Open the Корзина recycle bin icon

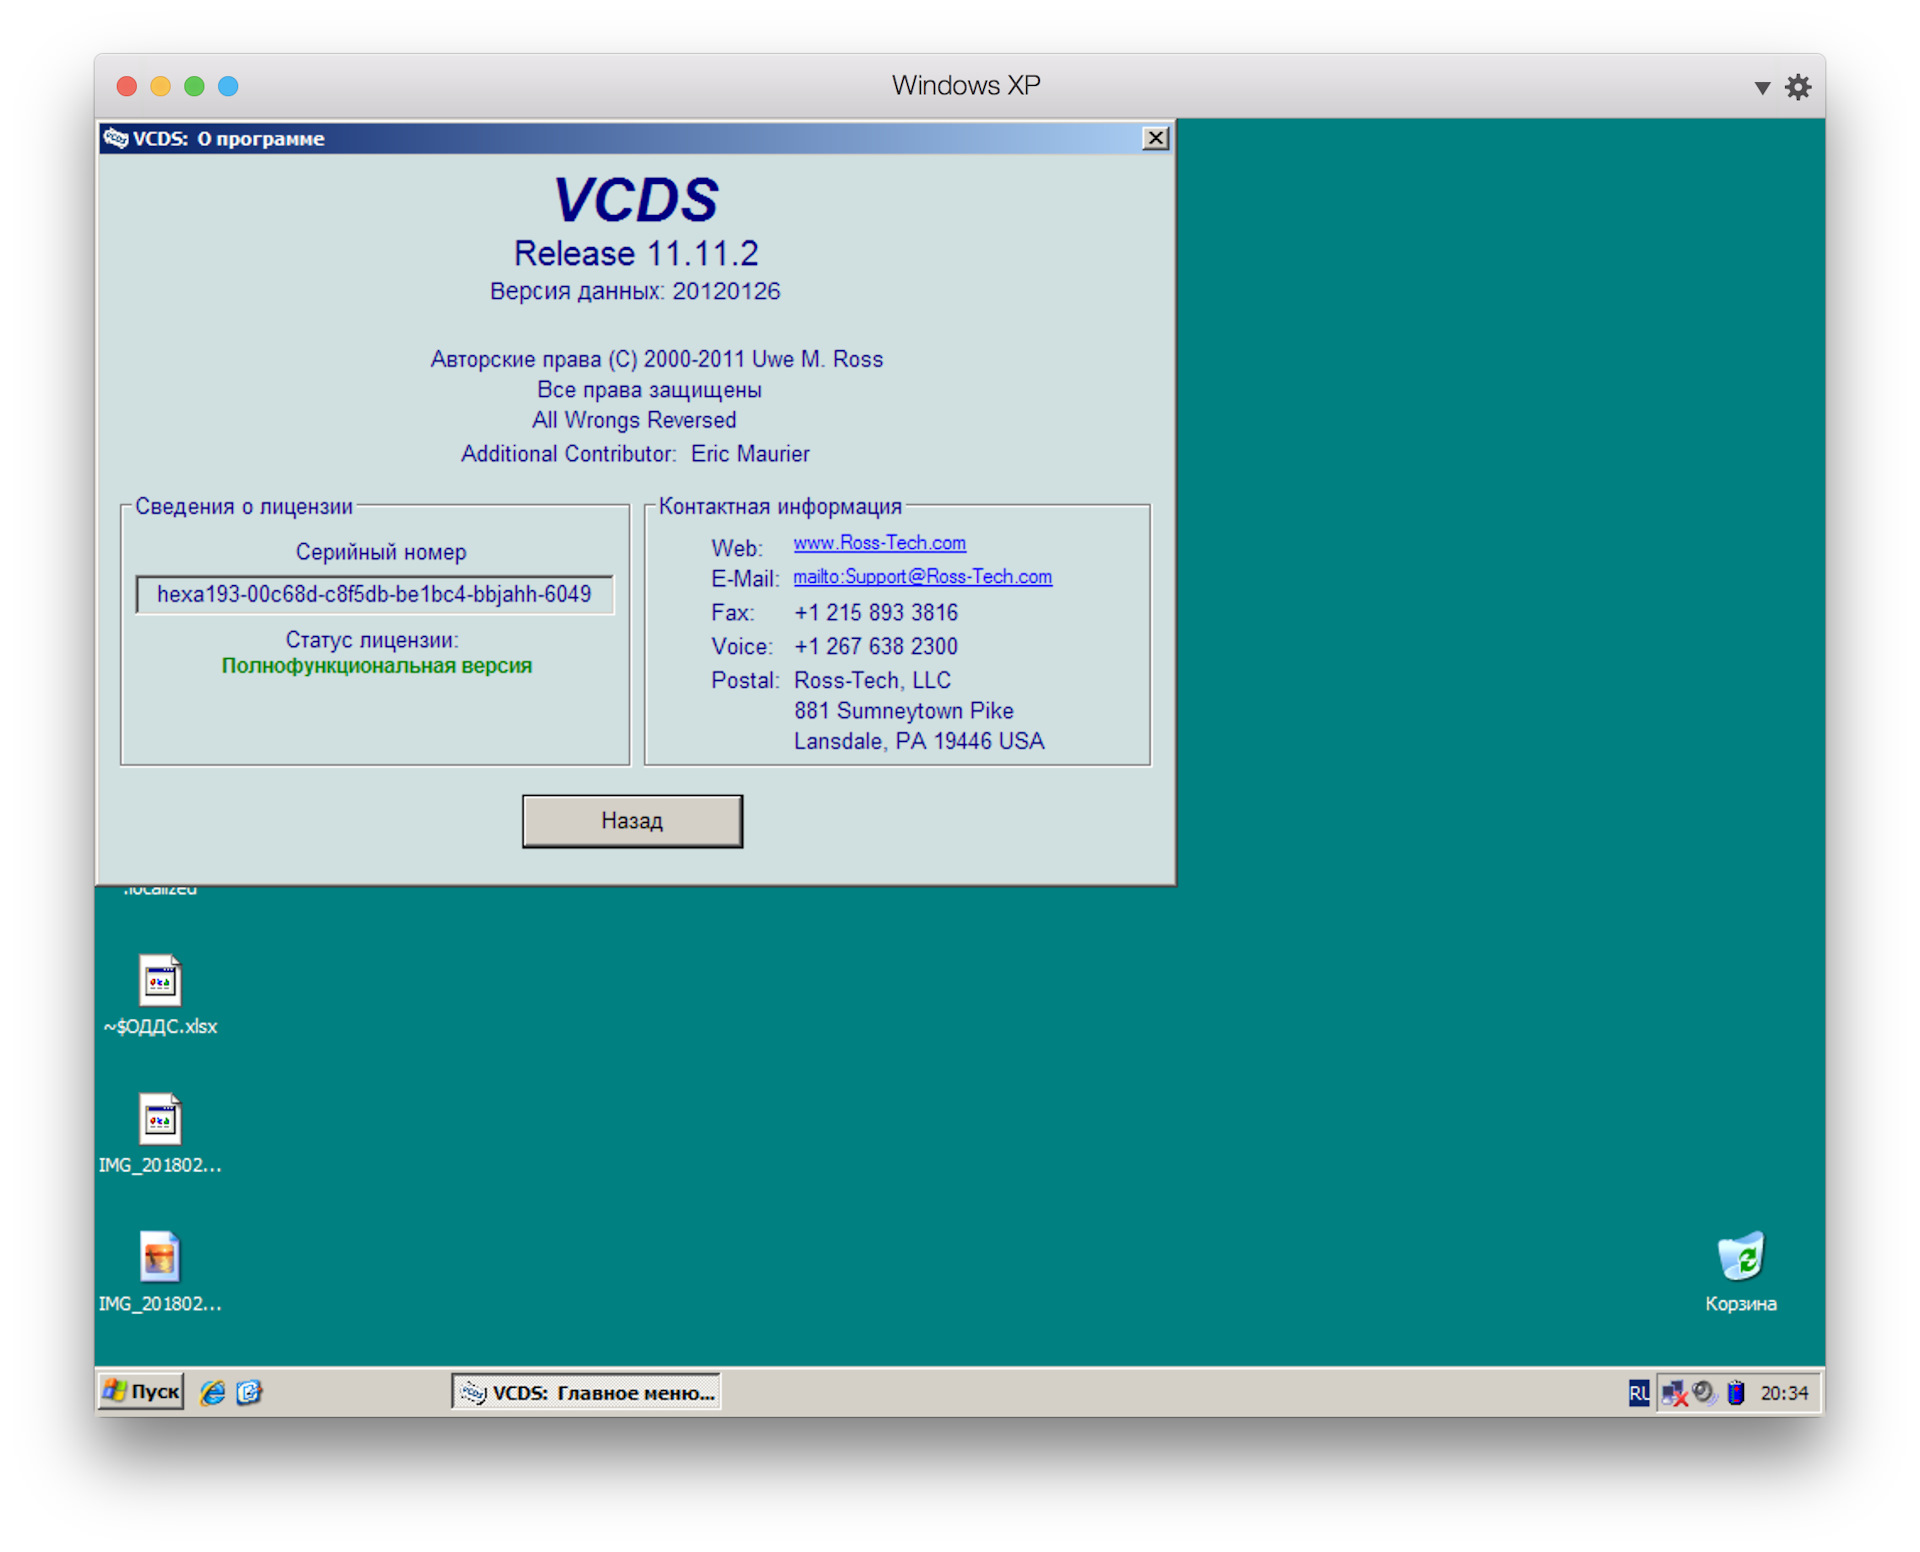[1740, 1270]
